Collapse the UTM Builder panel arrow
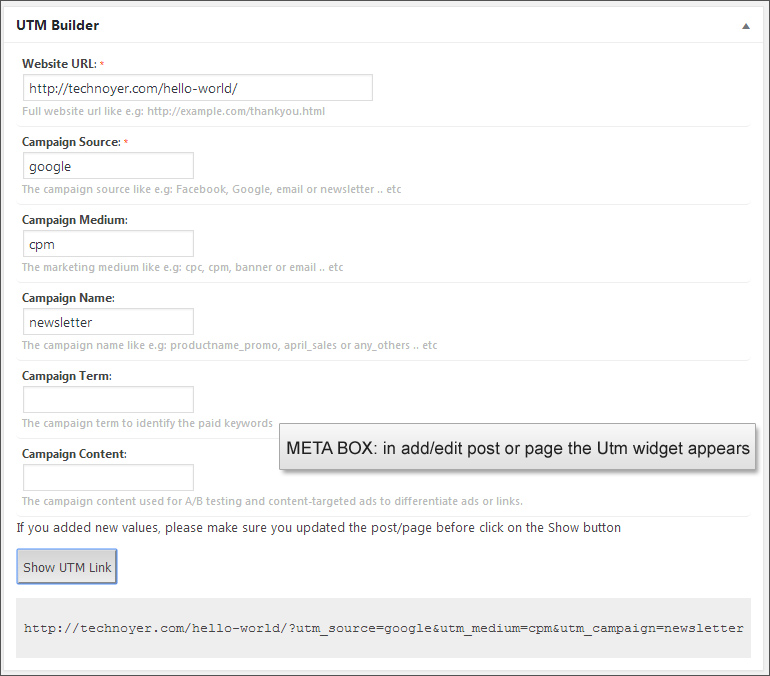Screen dimensions: 770x676 click(745, 26)
